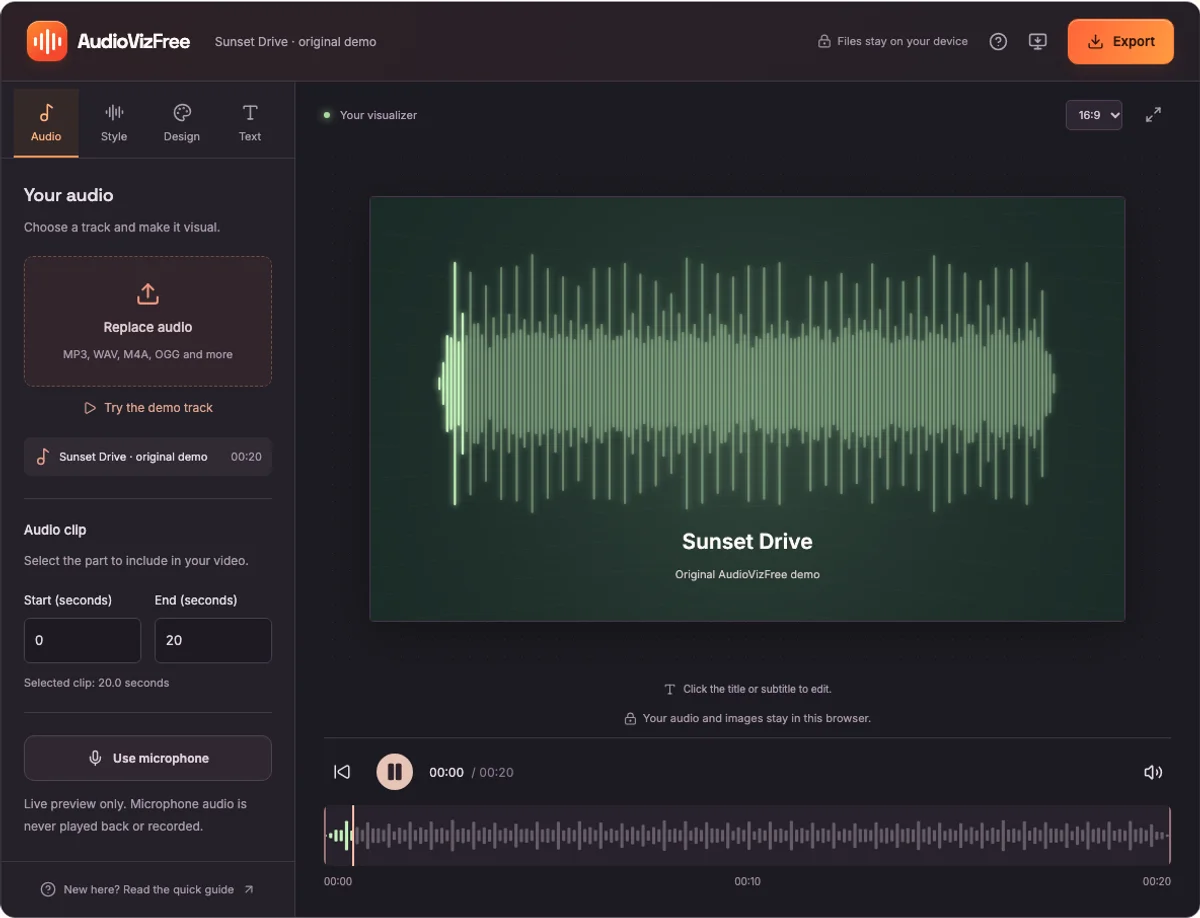Edit the Original AudioVizFree demo subtitle
This screenshot has height=918, width=1200.
[x=747, y=575]
